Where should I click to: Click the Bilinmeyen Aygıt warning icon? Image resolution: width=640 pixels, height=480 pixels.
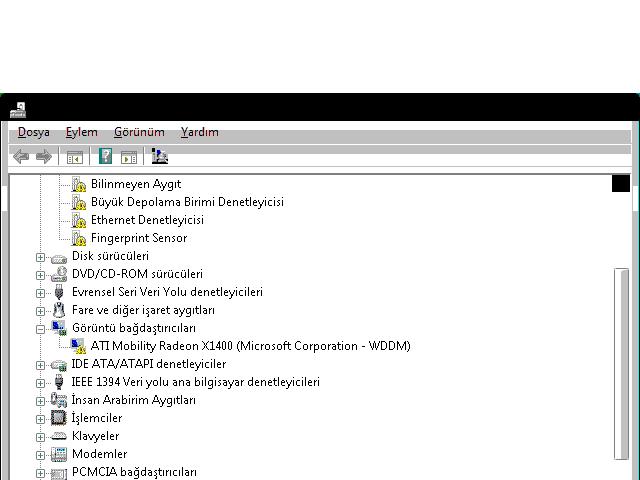78,184
